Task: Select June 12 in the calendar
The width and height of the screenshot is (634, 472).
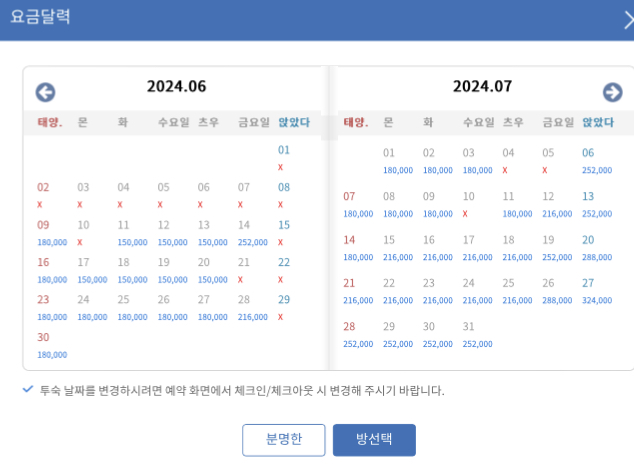Action: click(172, 233)
